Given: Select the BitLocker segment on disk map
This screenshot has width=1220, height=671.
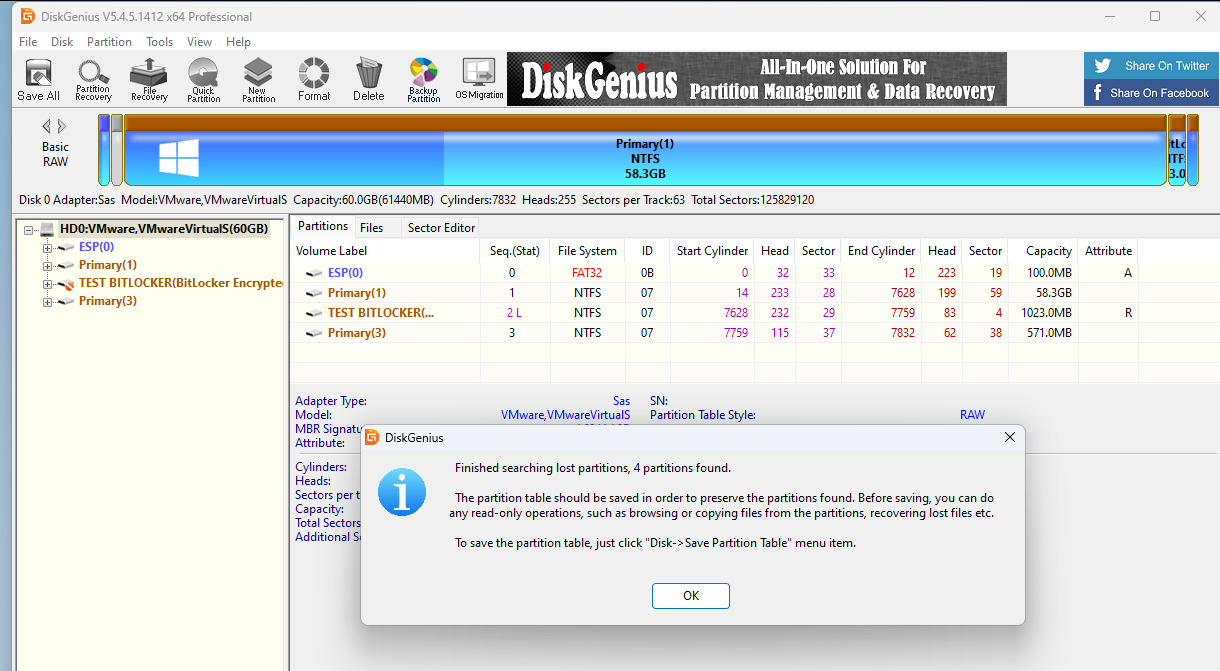Looking at the screenshot, I should 1177,150.
